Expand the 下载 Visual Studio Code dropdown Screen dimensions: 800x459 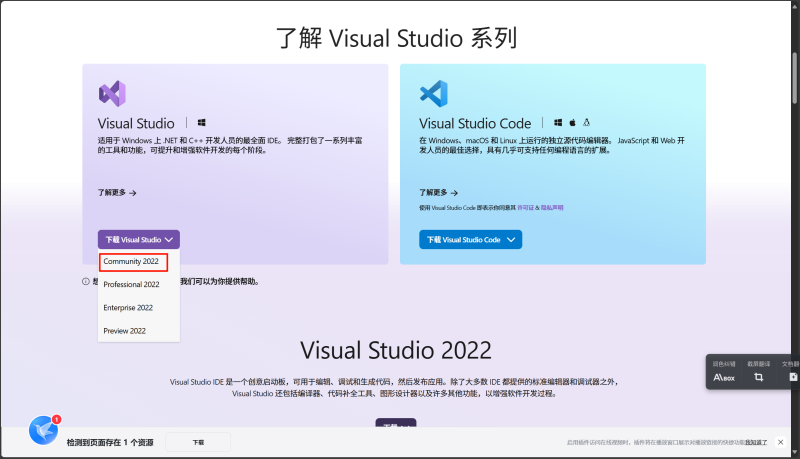pos(470,240)
